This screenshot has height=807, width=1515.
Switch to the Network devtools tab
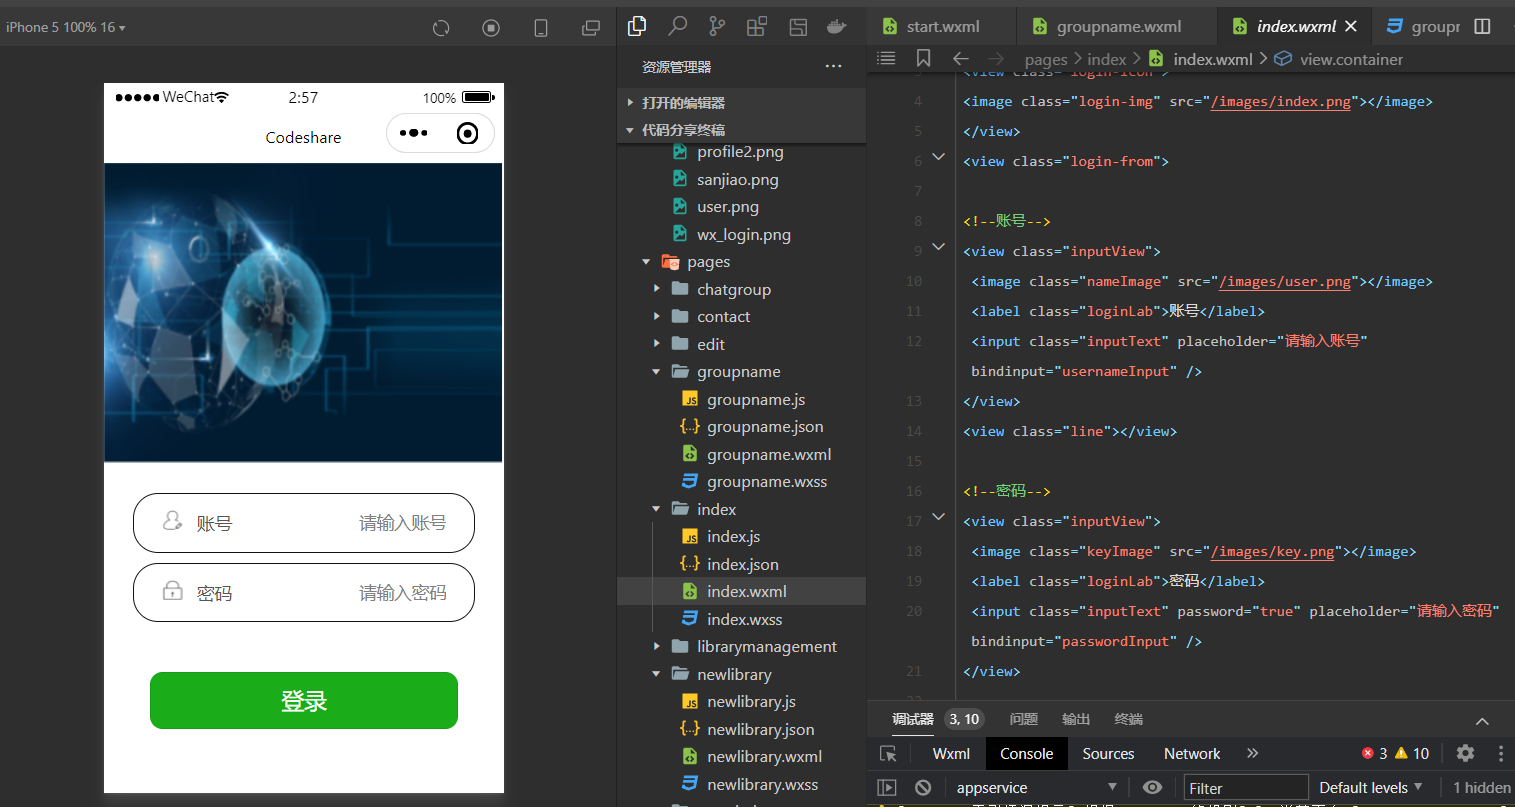pos(1192,753)
